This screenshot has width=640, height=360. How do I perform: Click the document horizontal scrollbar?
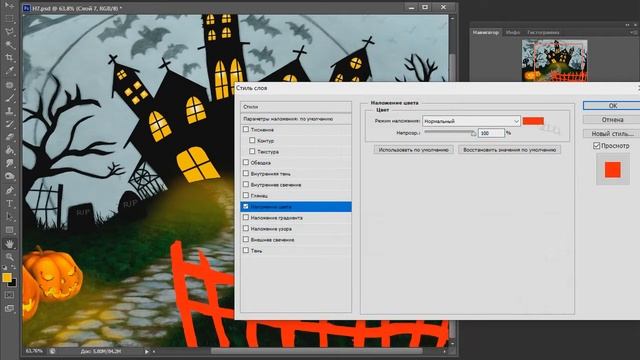point(316,351)
